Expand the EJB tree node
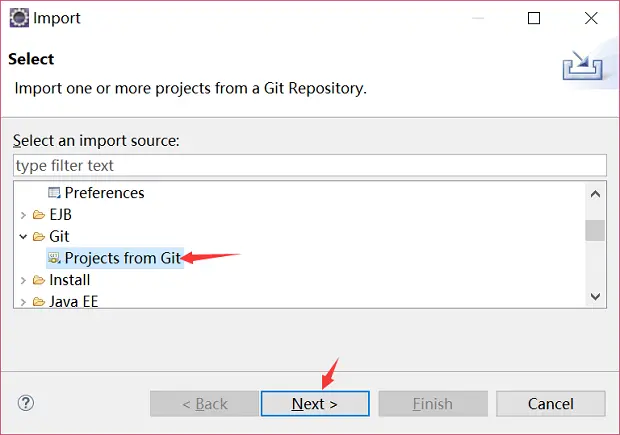 point(23,215)
